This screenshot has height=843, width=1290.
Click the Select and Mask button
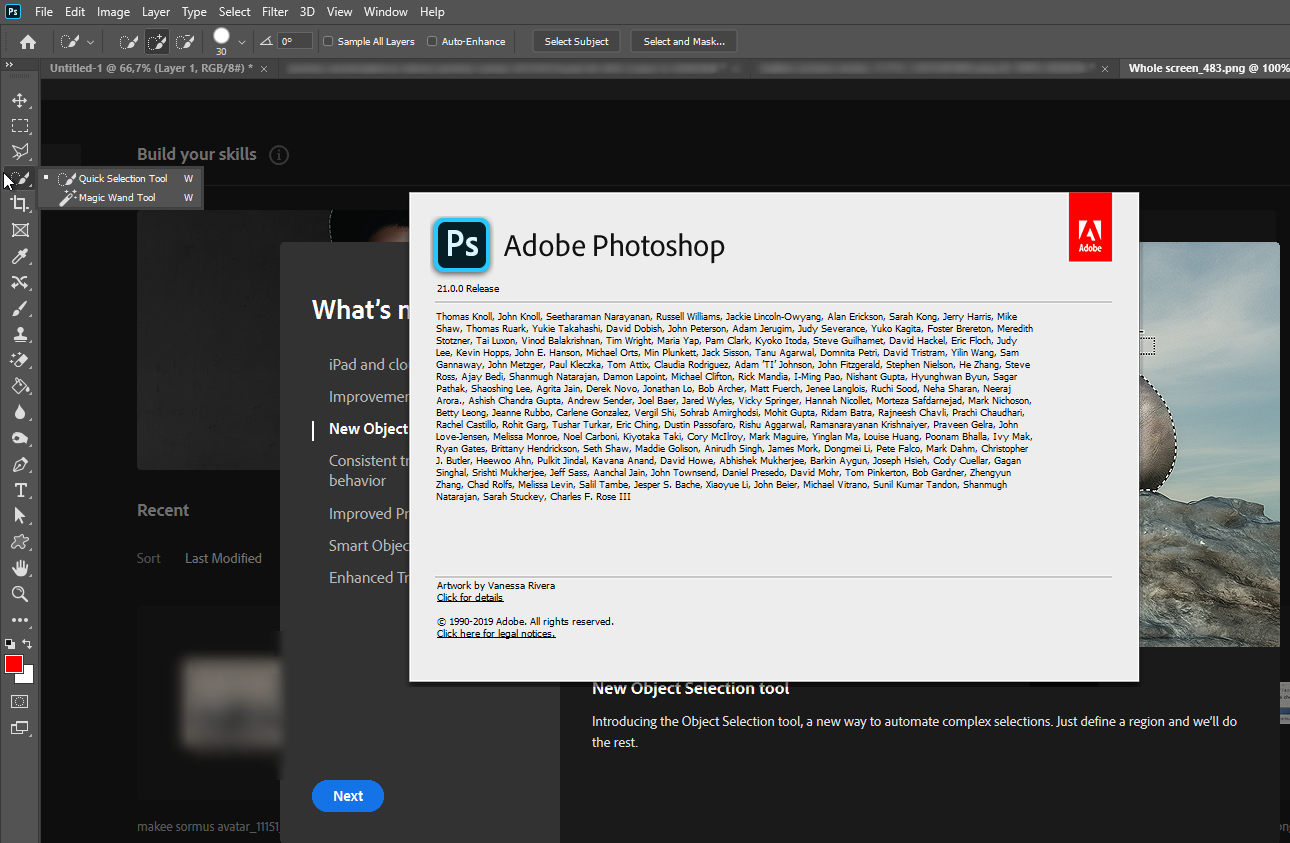click(x=684, y=42)
